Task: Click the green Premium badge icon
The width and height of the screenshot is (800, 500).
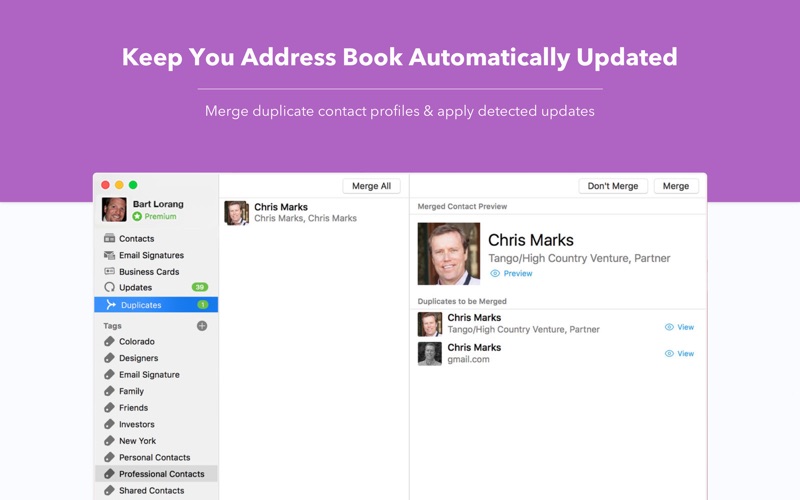Action: pos(137,217)
